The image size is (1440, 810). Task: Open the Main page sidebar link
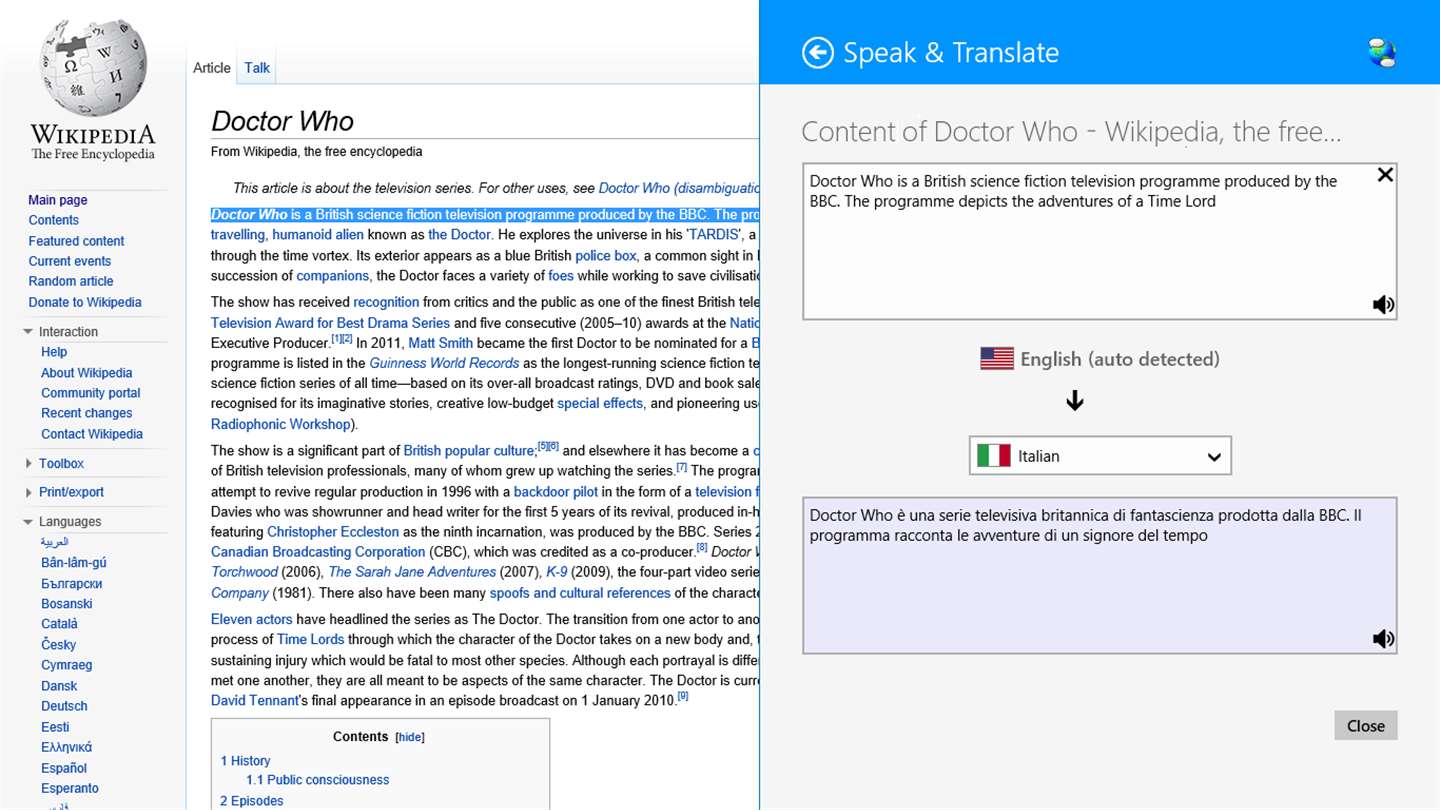click(x=58, y=200)
